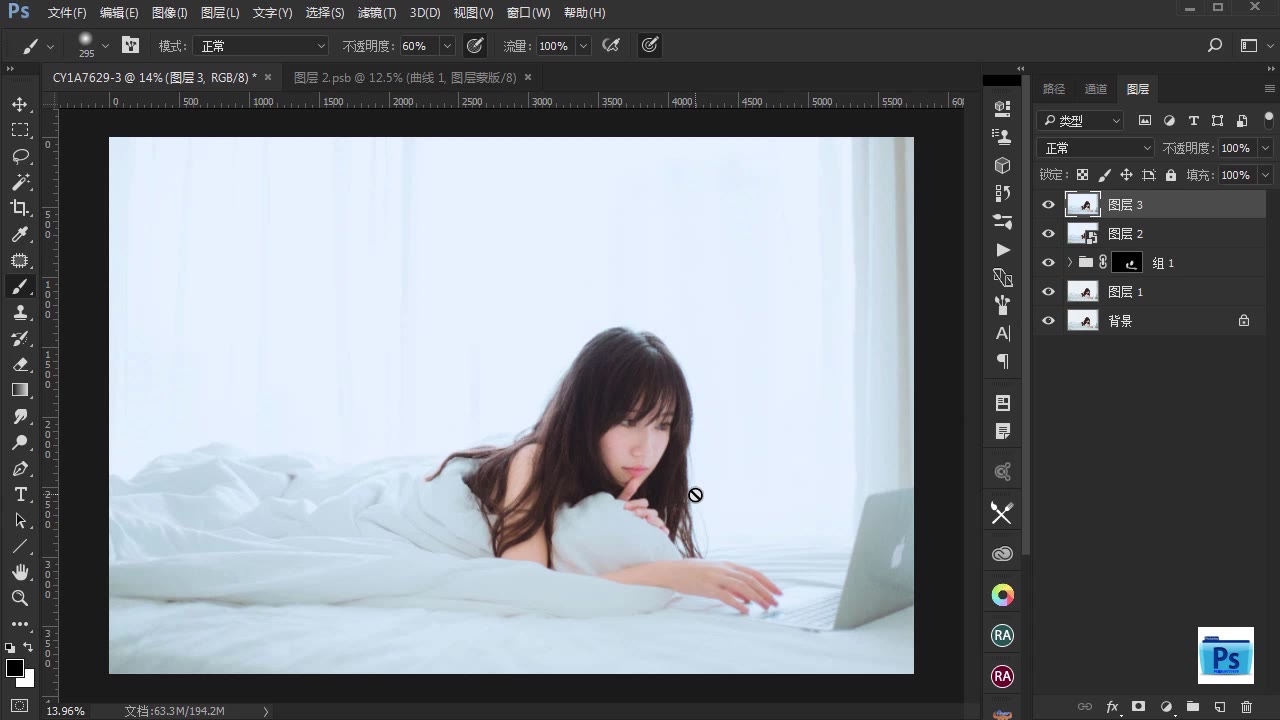Image resolution: width=1280 pixels, height=720 pixels.
Task: Open the Character panel icon
Action: coord(1002,333)
